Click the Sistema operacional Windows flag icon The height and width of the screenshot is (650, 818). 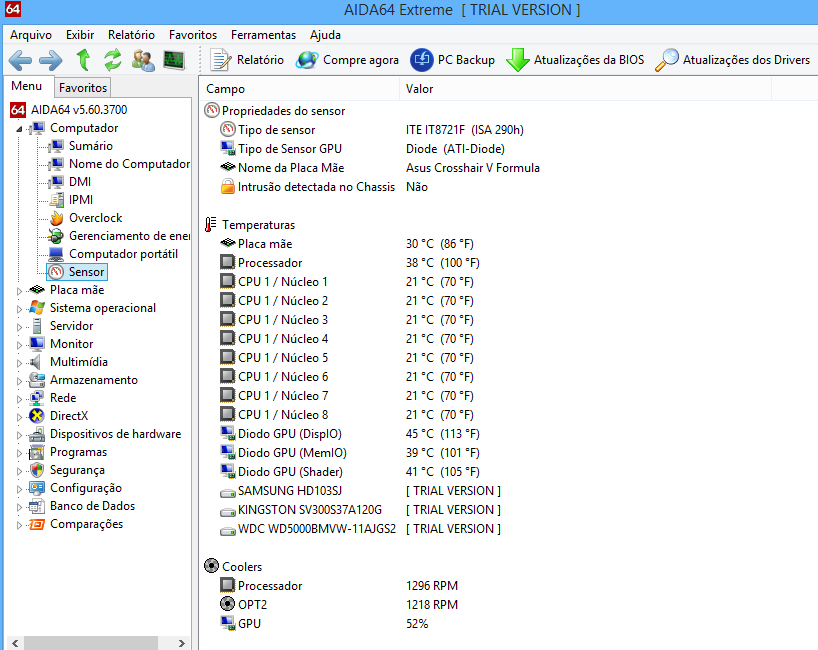coord(37,308)
